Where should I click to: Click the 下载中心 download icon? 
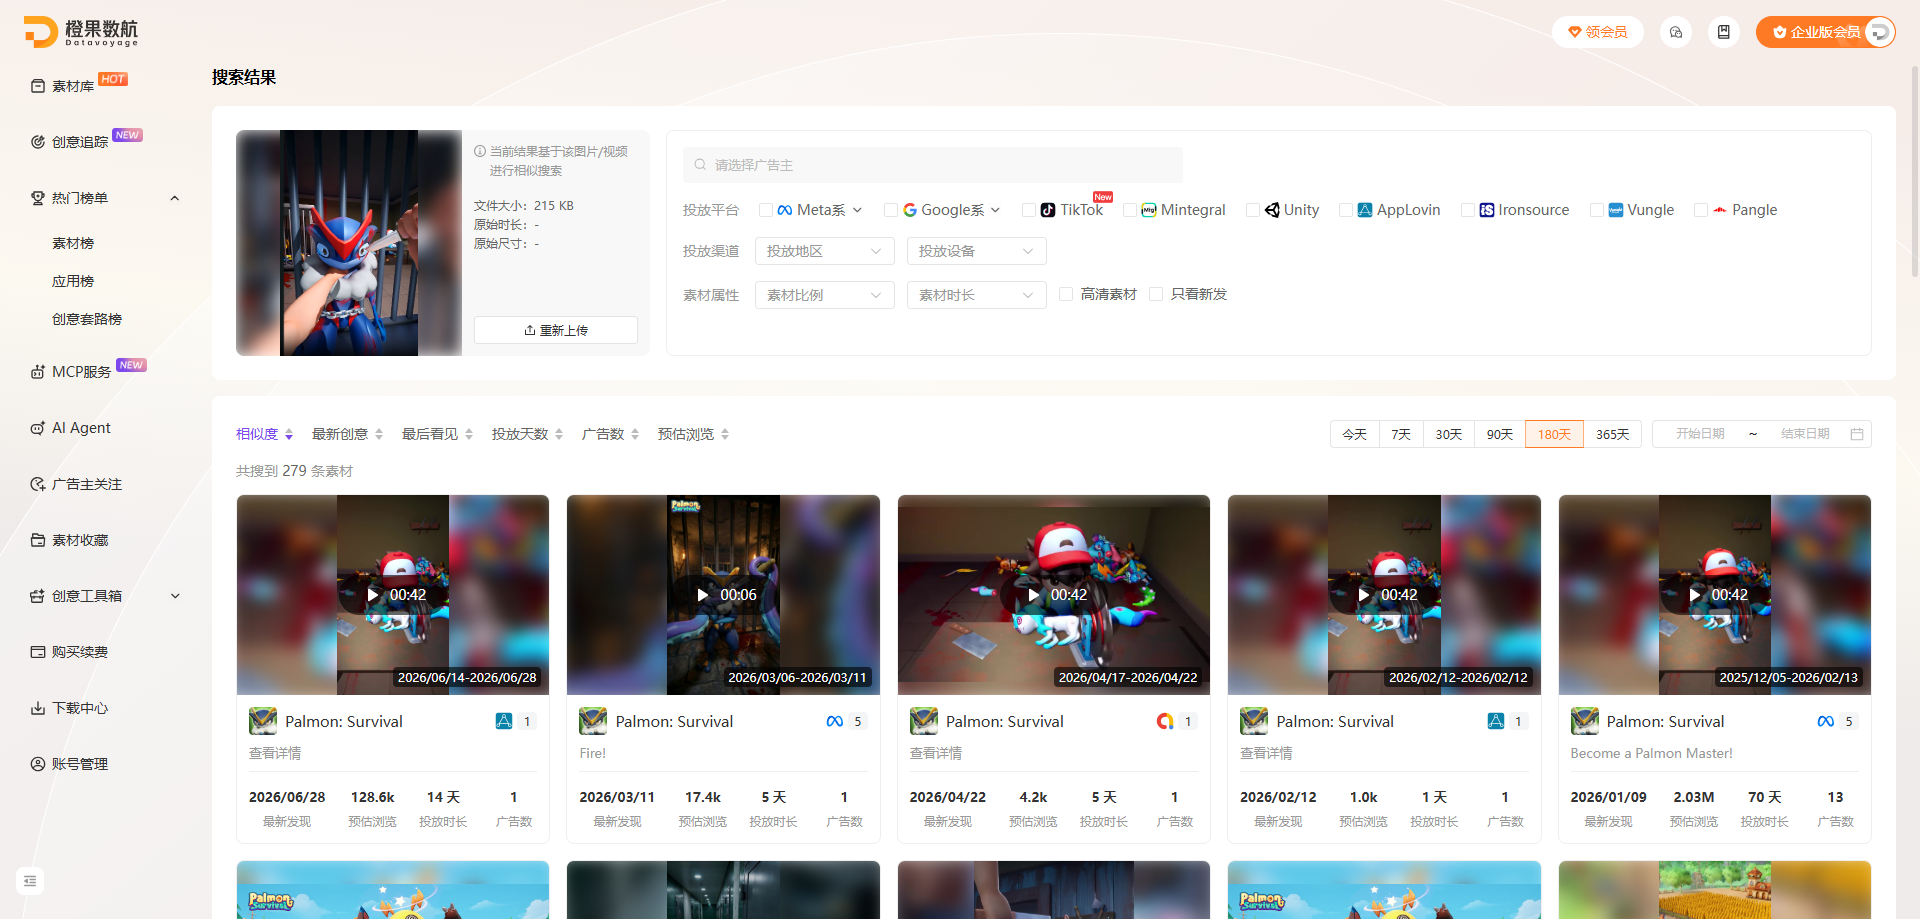(x=37, y=708)
